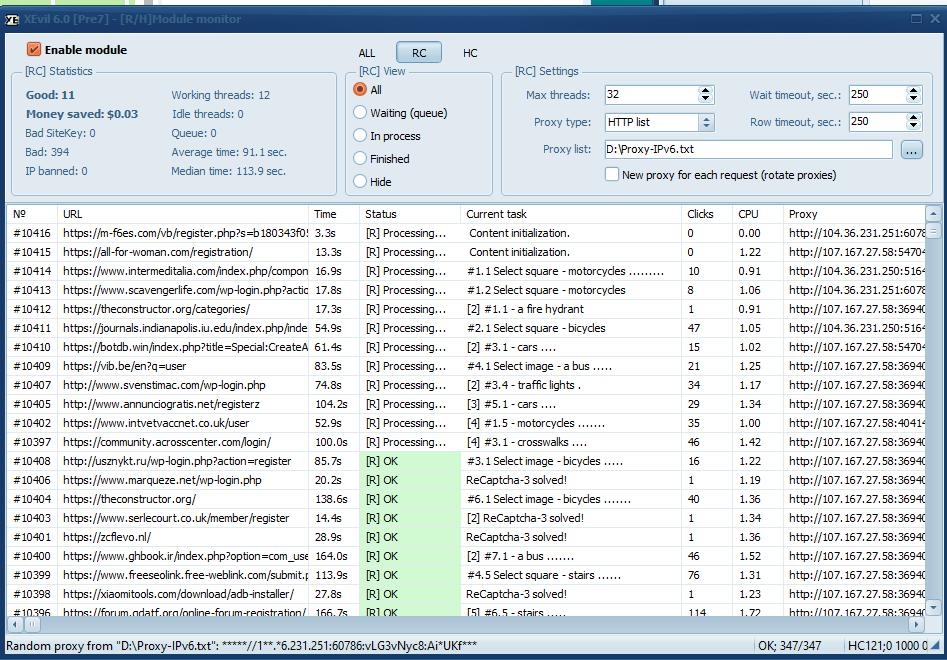The width and height of the screenshot is (947, 660).
Task: Click the XEvil app icon in title bar
Action: [12, 19]
